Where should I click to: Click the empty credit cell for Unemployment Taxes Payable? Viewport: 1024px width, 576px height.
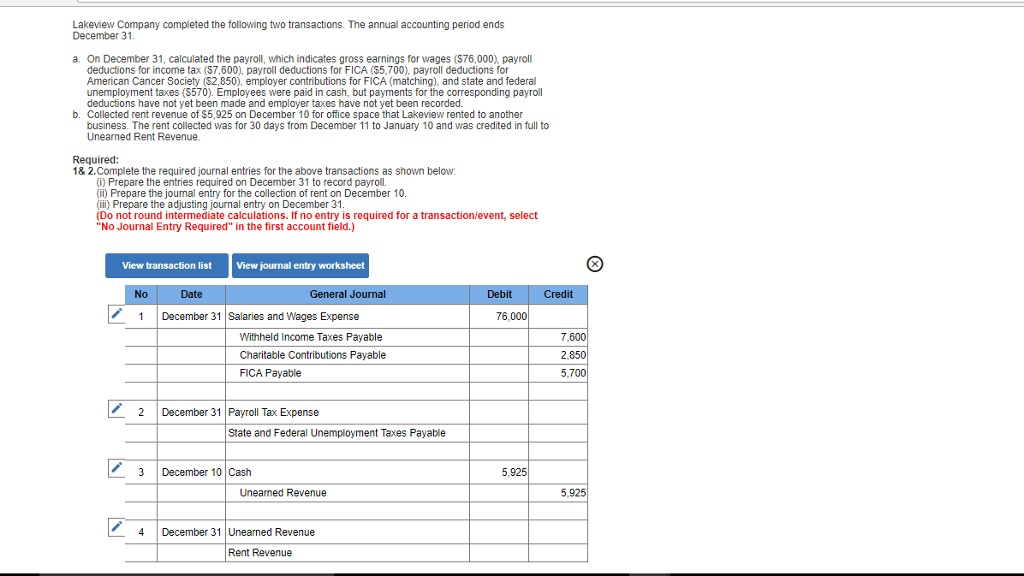558,433
